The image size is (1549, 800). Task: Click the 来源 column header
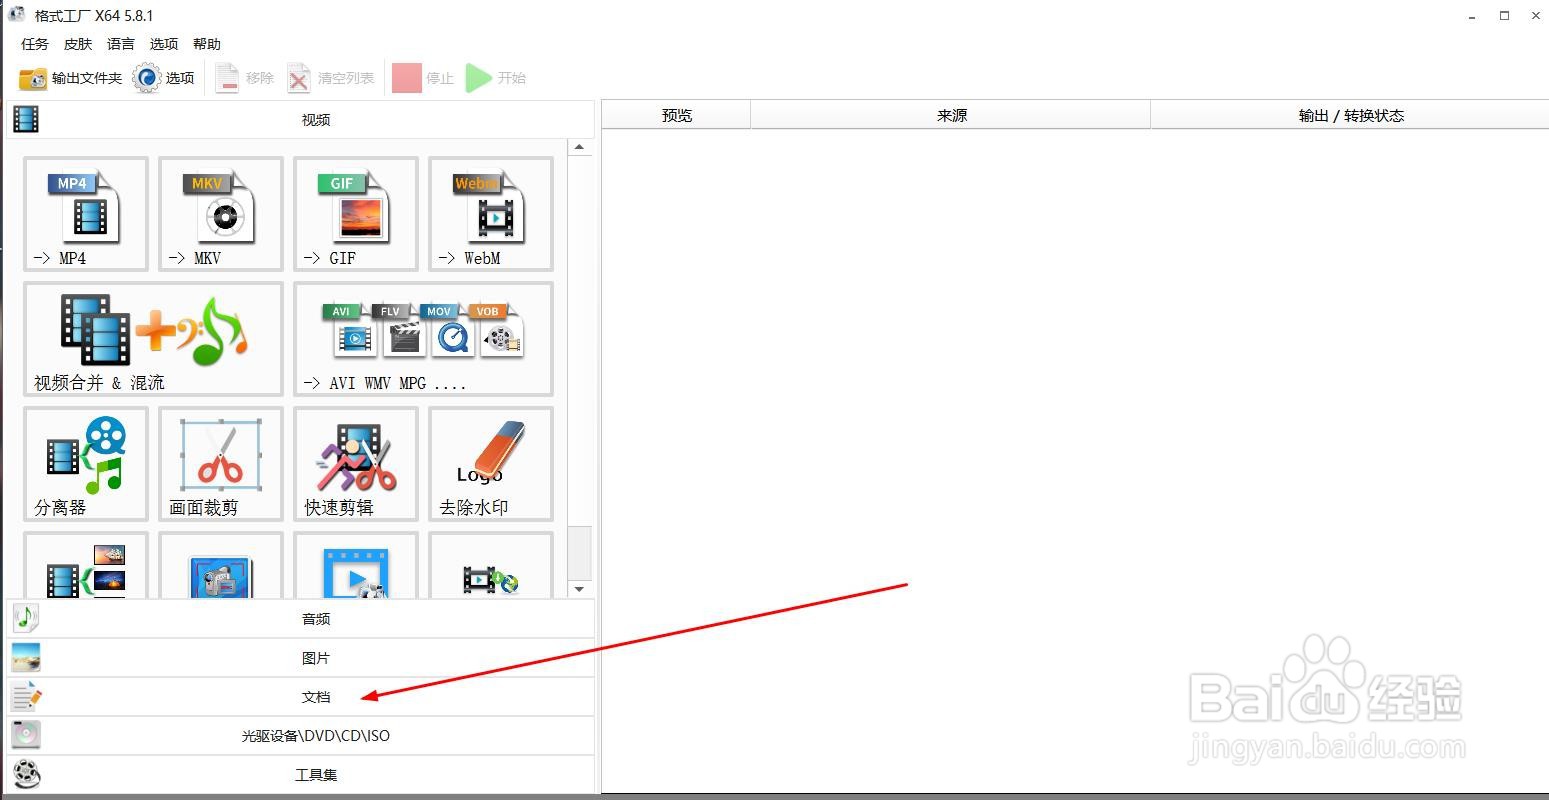pos(951,116)
